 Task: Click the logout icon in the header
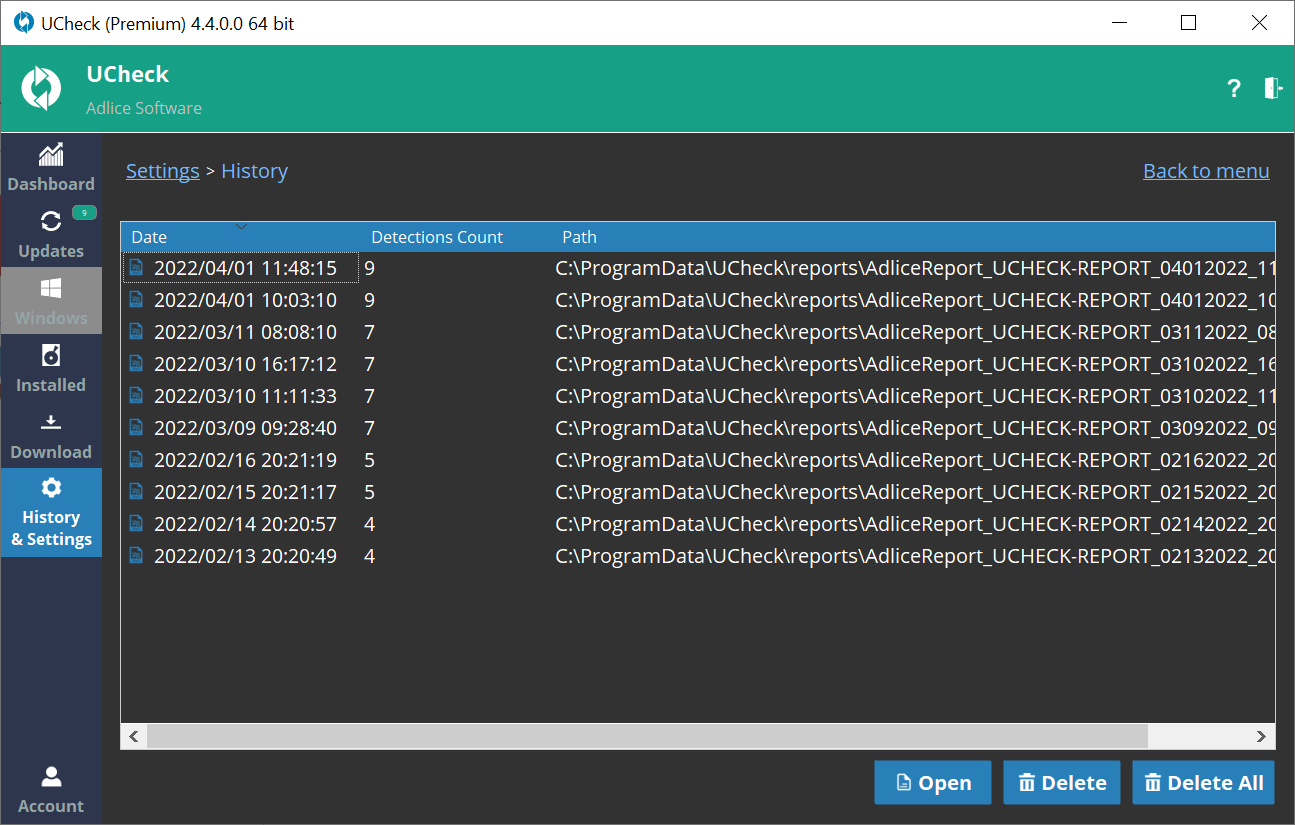[1272, 89]
